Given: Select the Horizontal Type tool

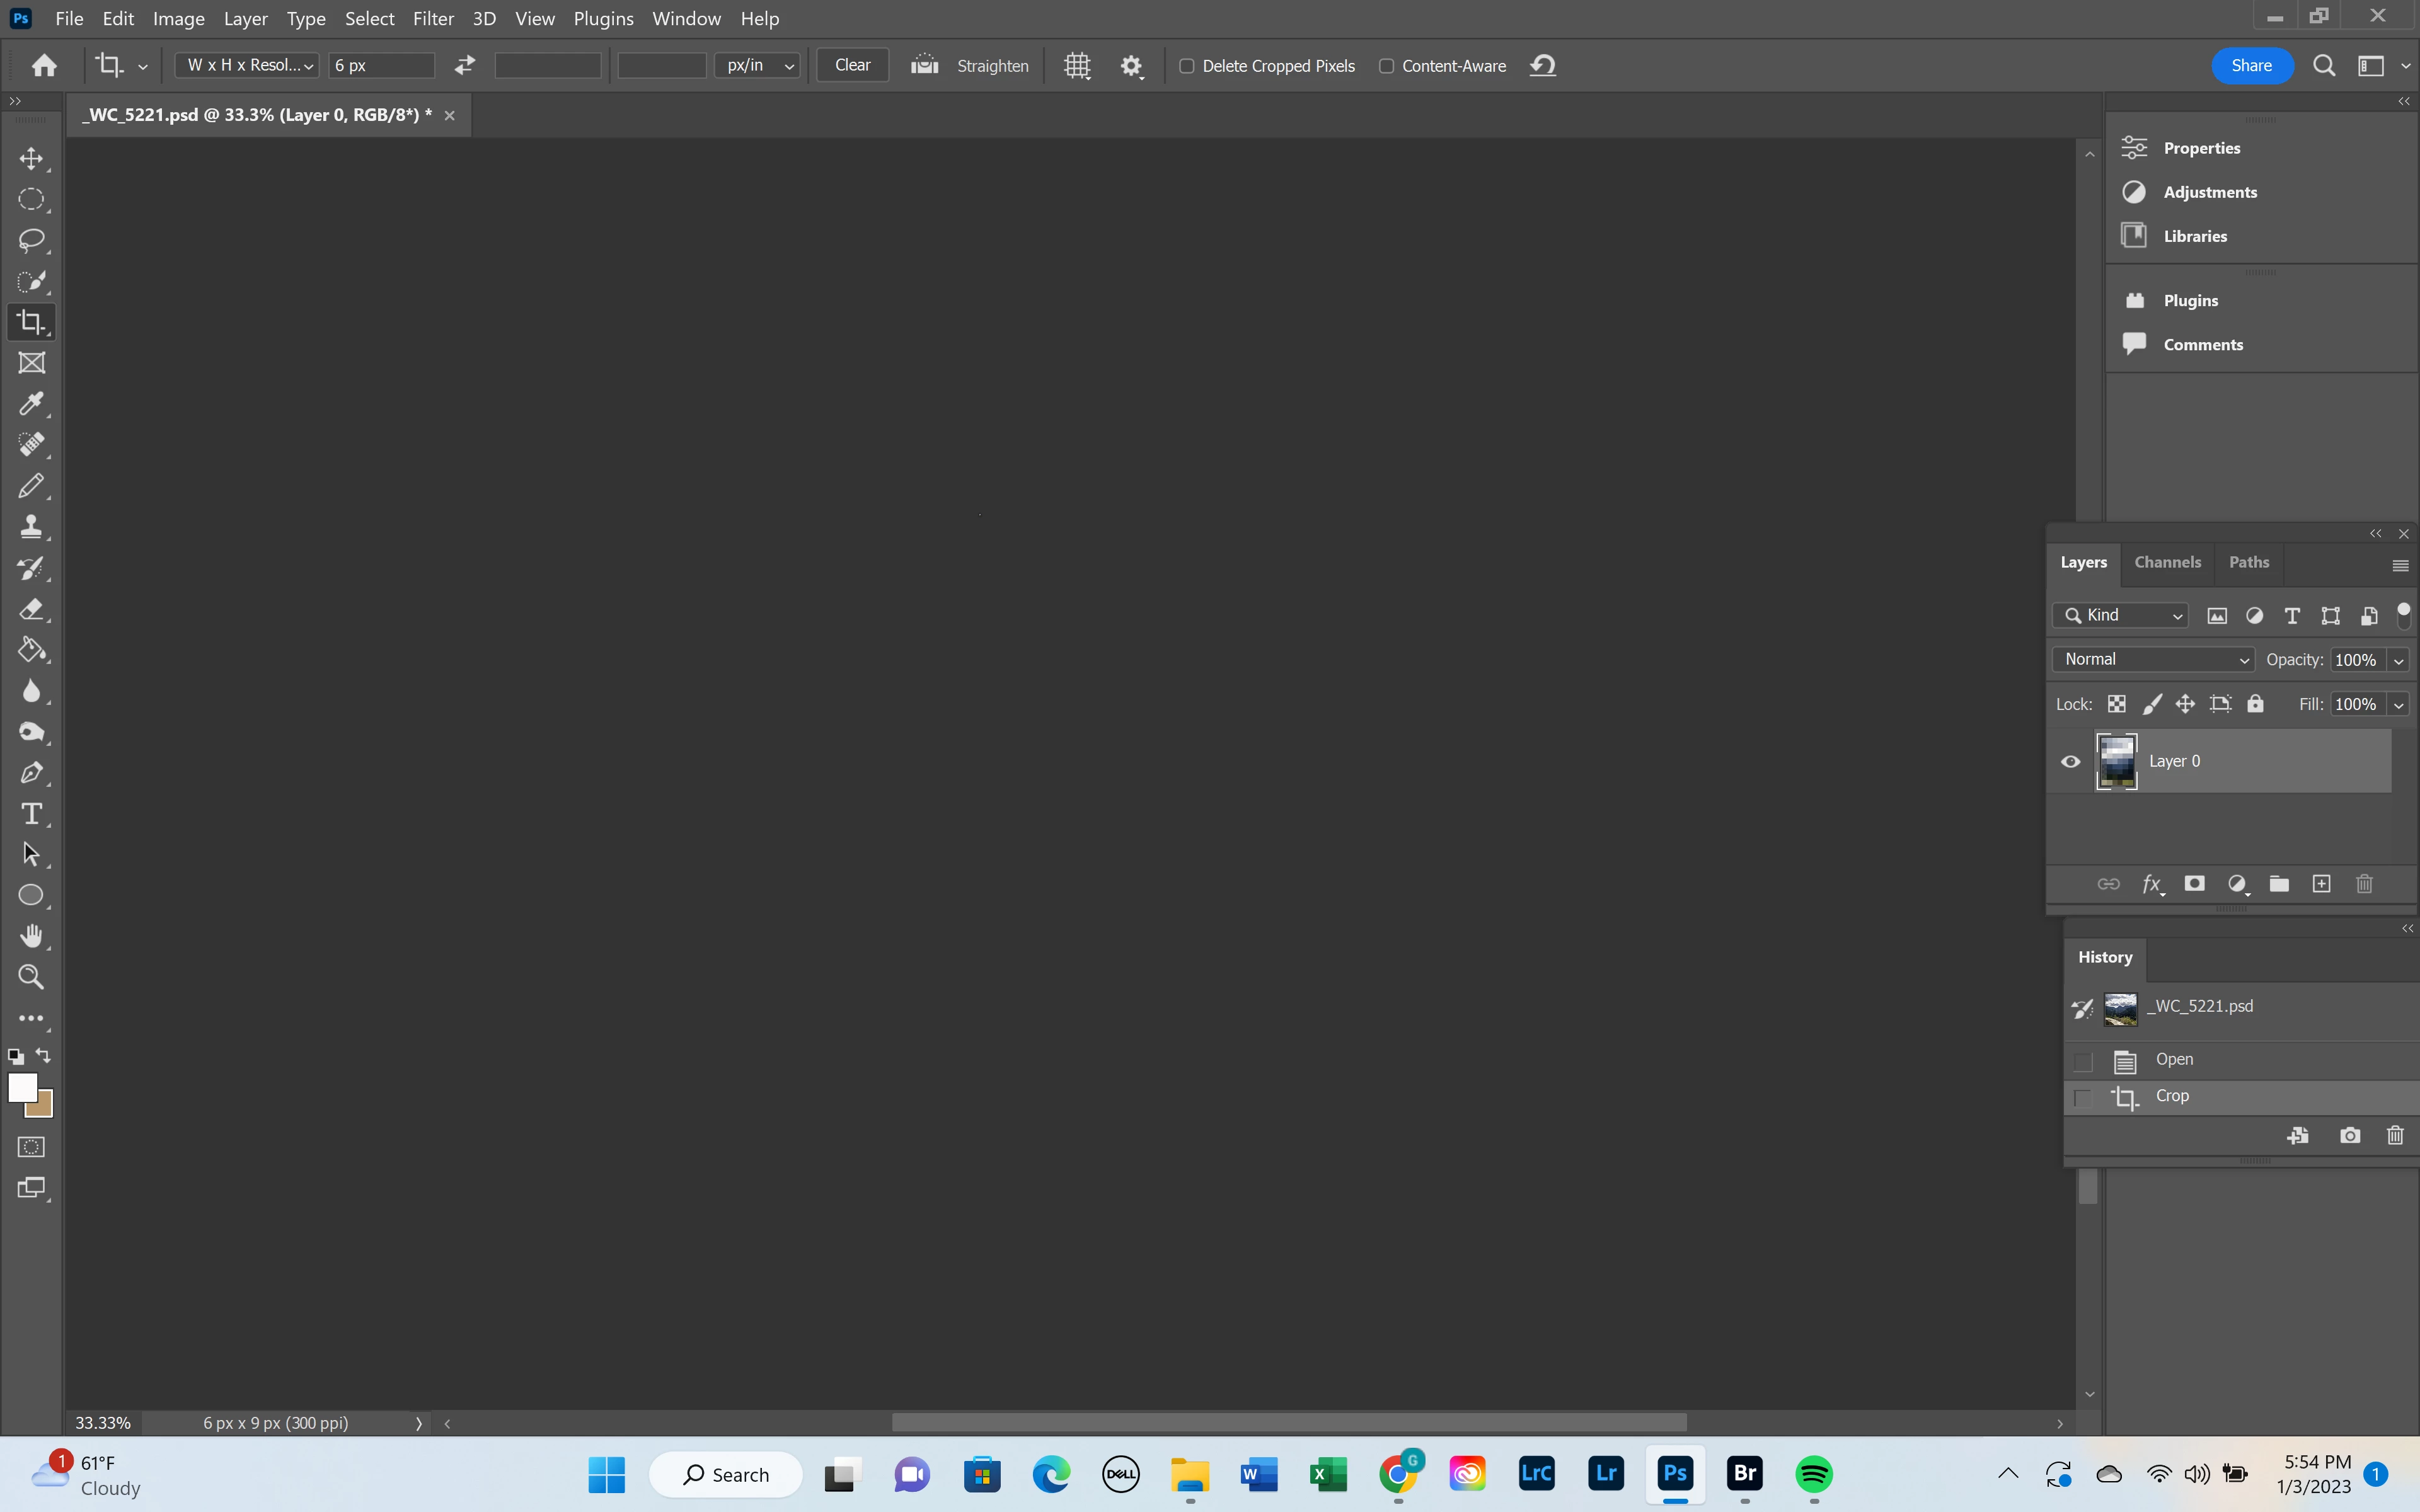Looking at the screenshot, I should pos(31,814).
